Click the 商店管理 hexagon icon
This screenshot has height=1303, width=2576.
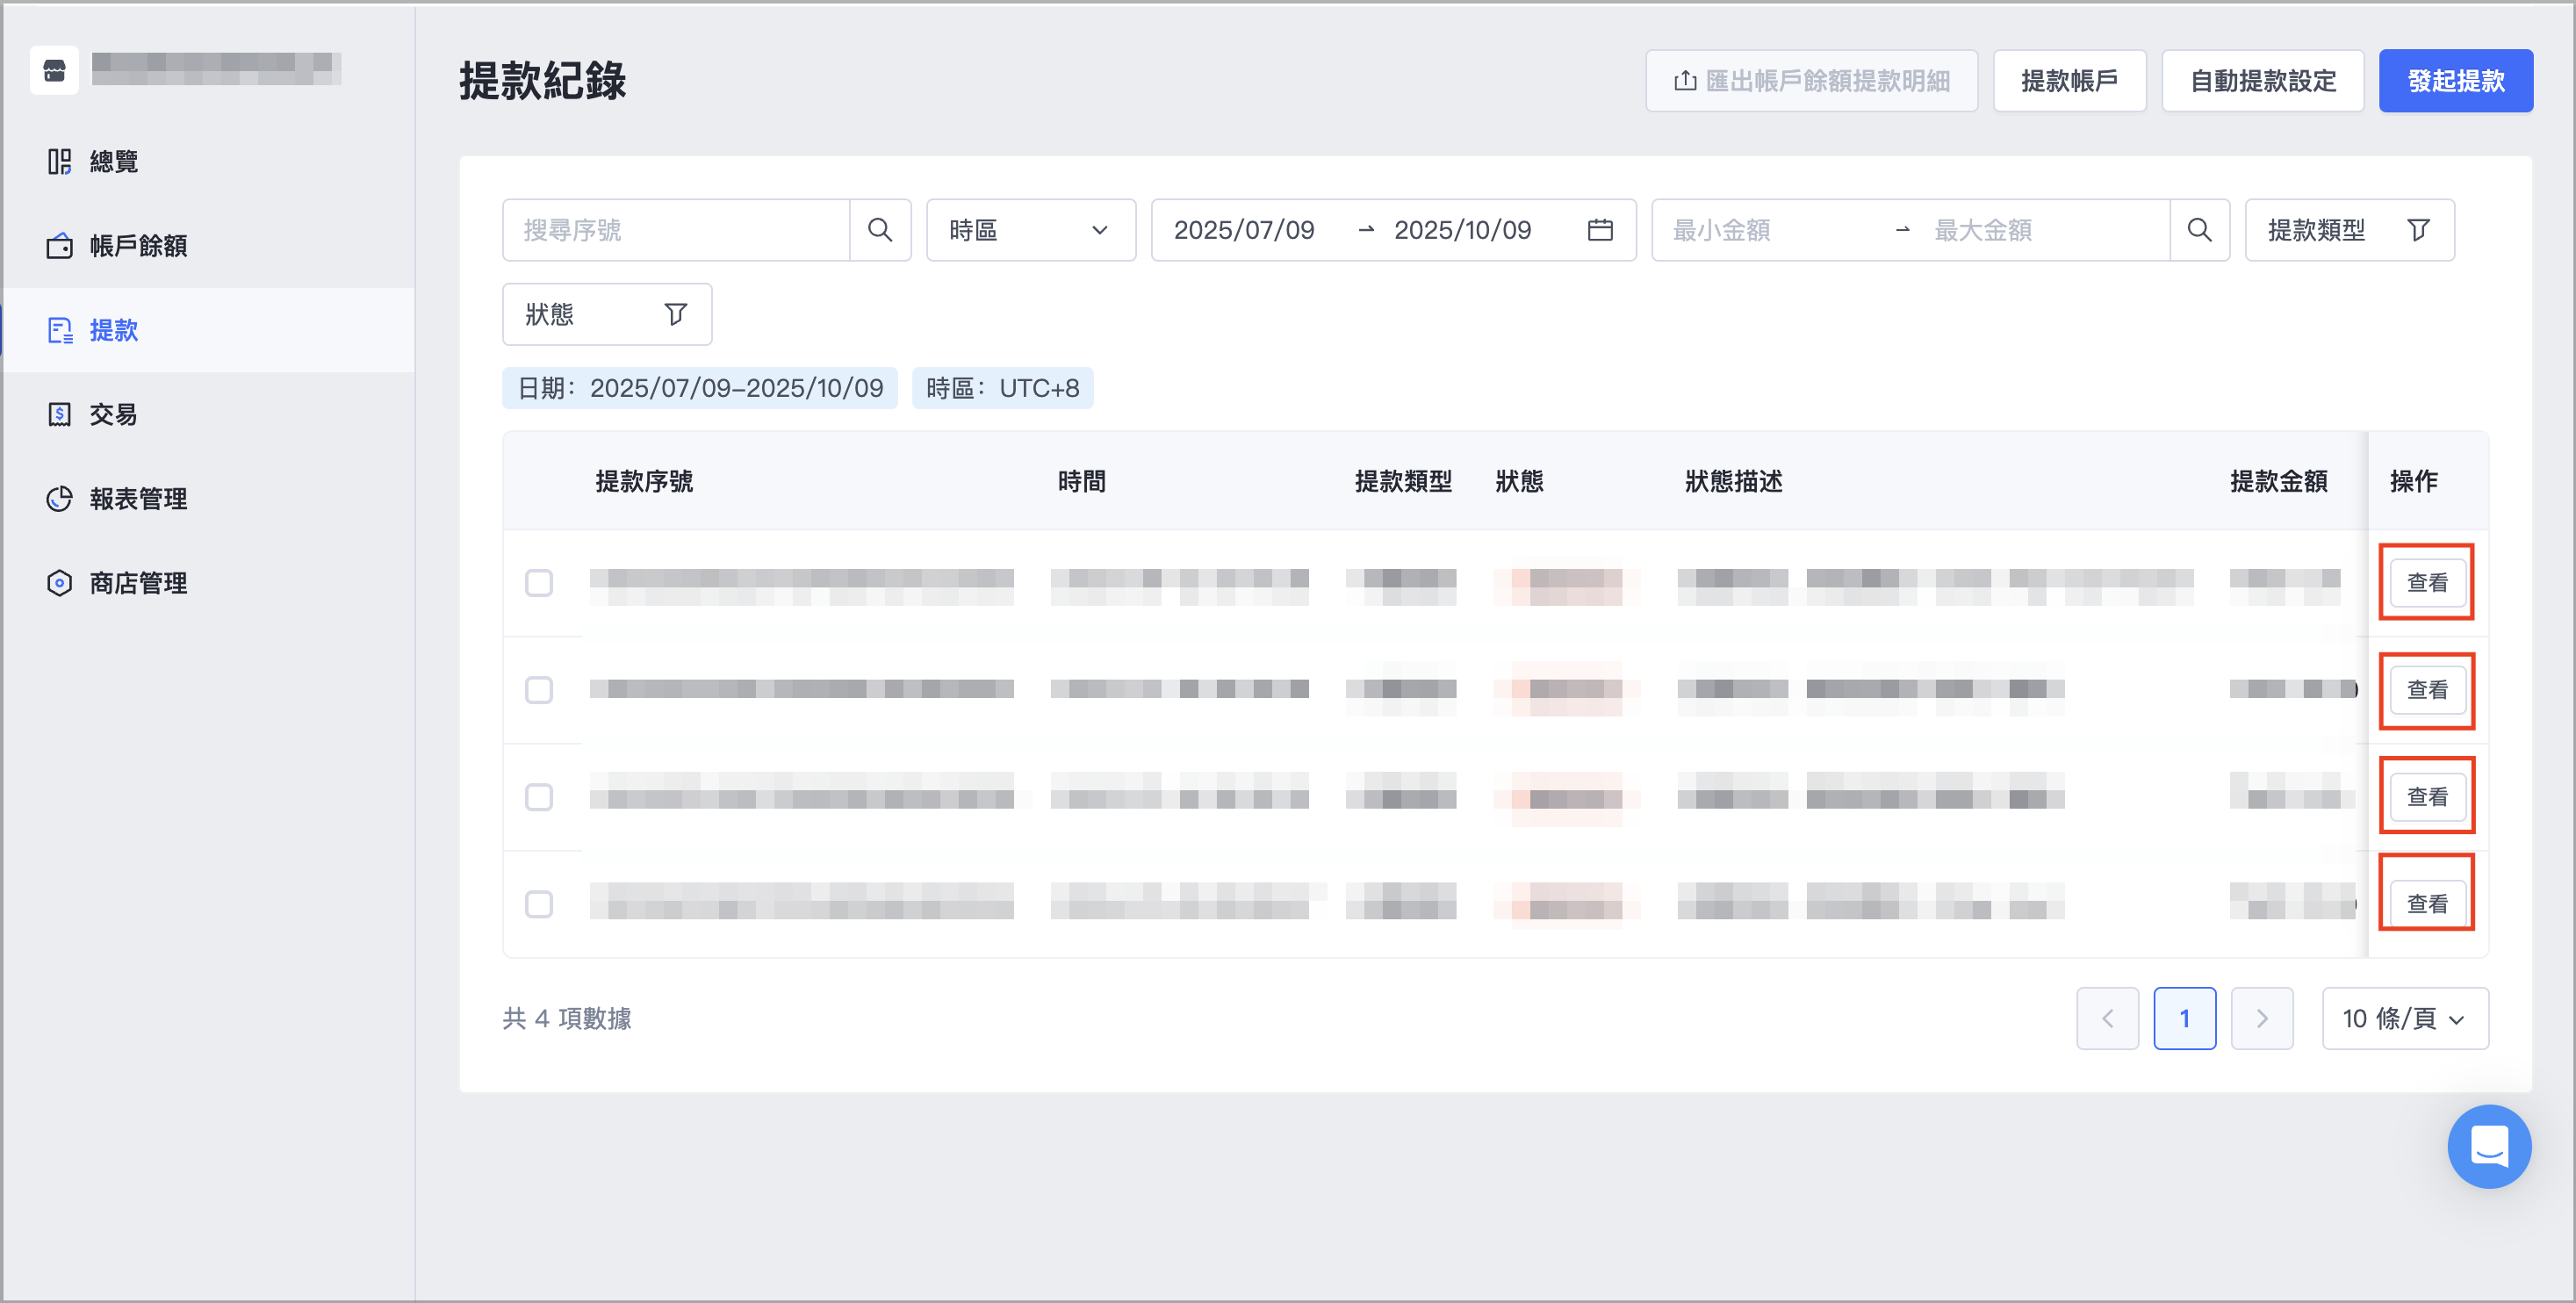pos(60,583)
